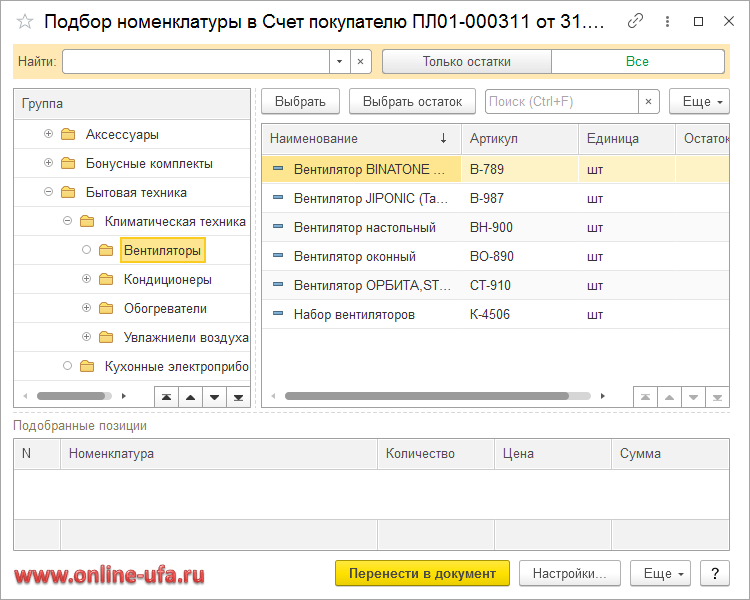750x600 pixels.
Task: Clear the Поиск (Ctrl+F) field
Action: (x=650, y=101)
